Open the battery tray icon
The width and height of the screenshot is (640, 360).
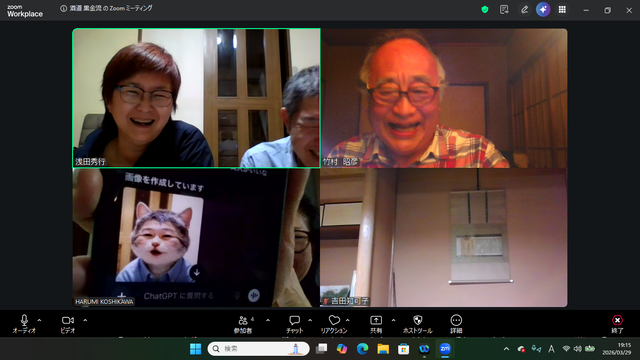[590, 349]
